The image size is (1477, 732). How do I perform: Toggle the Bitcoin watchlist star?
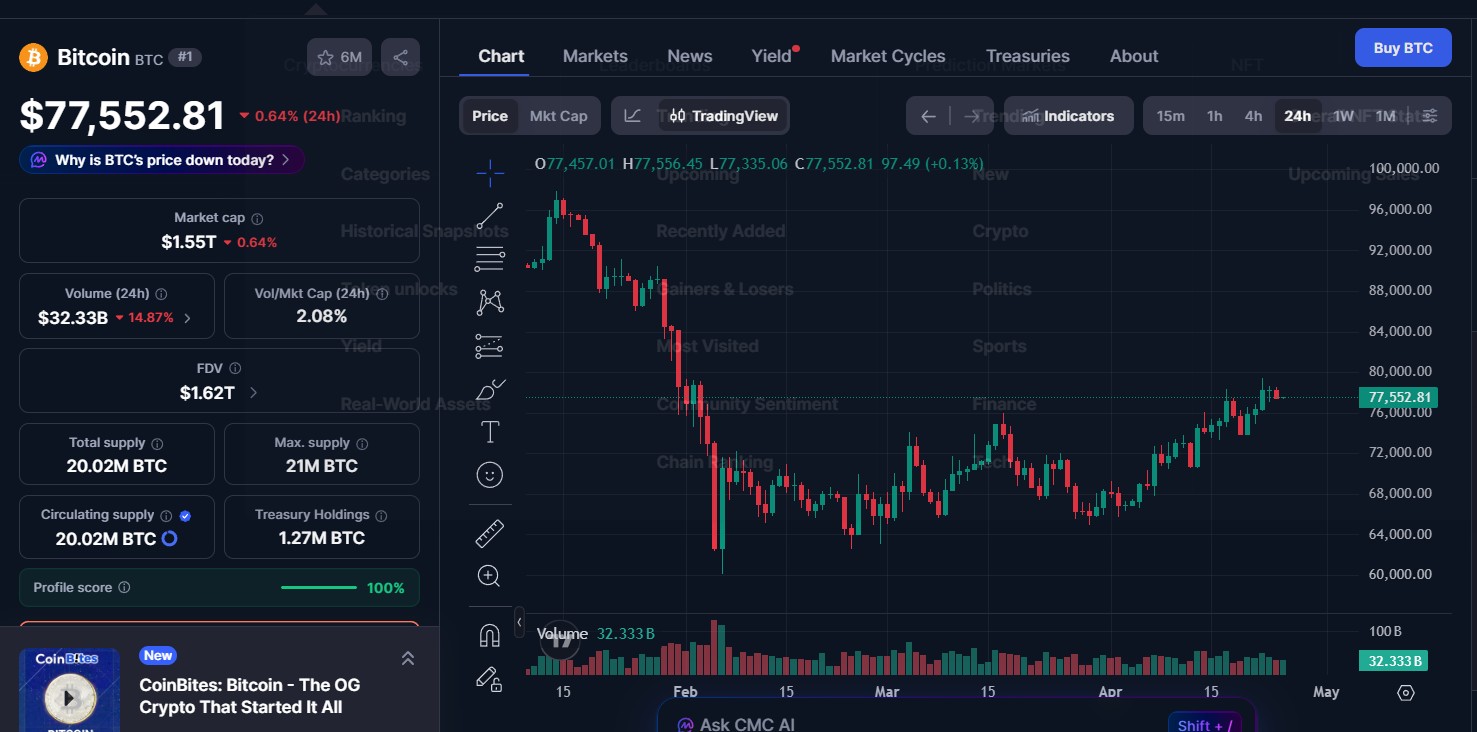coord(325,57)
